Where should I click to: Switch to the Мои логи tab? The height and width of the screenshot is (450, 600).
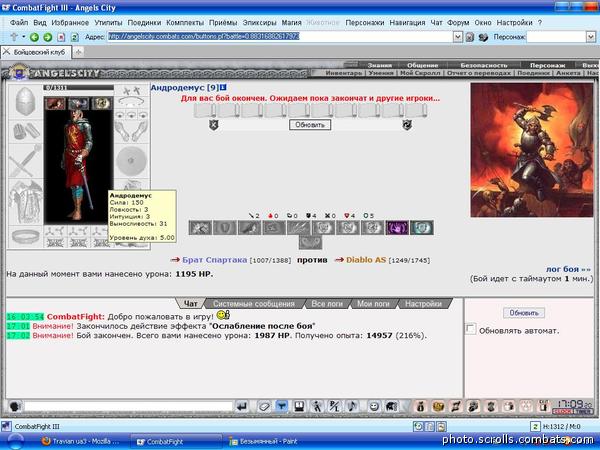(373, 304)
